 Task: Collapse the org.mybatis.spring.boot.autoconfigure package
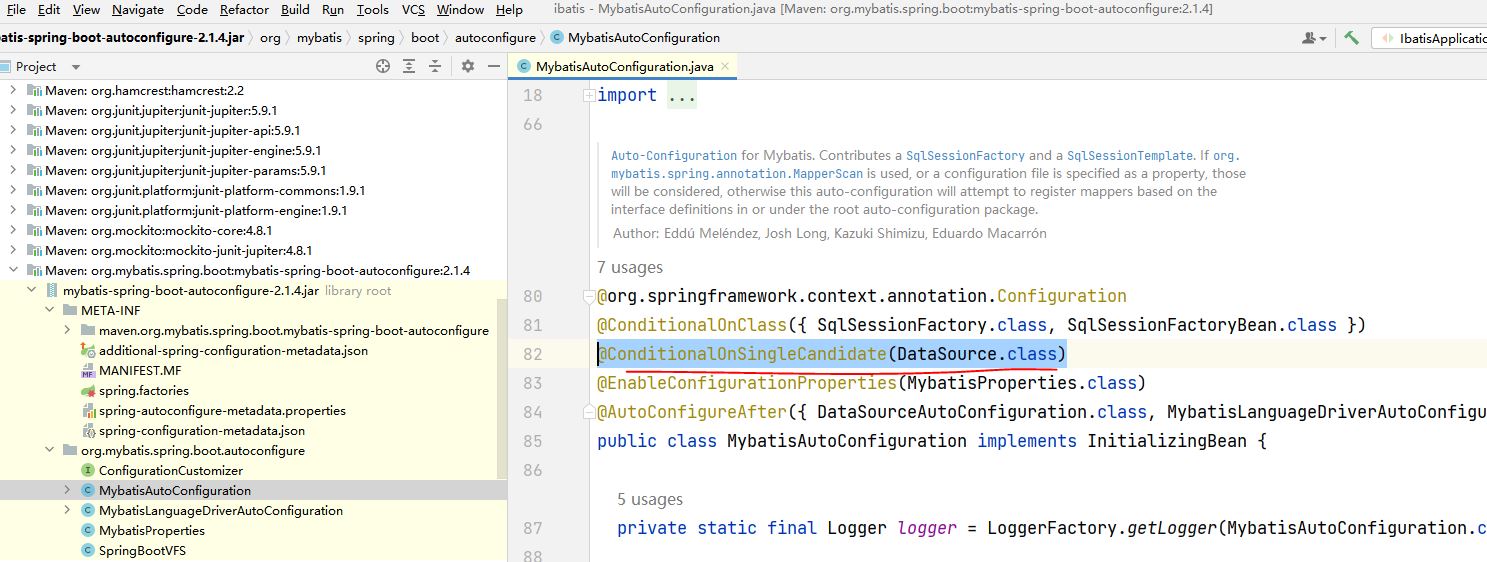[49, 450]
